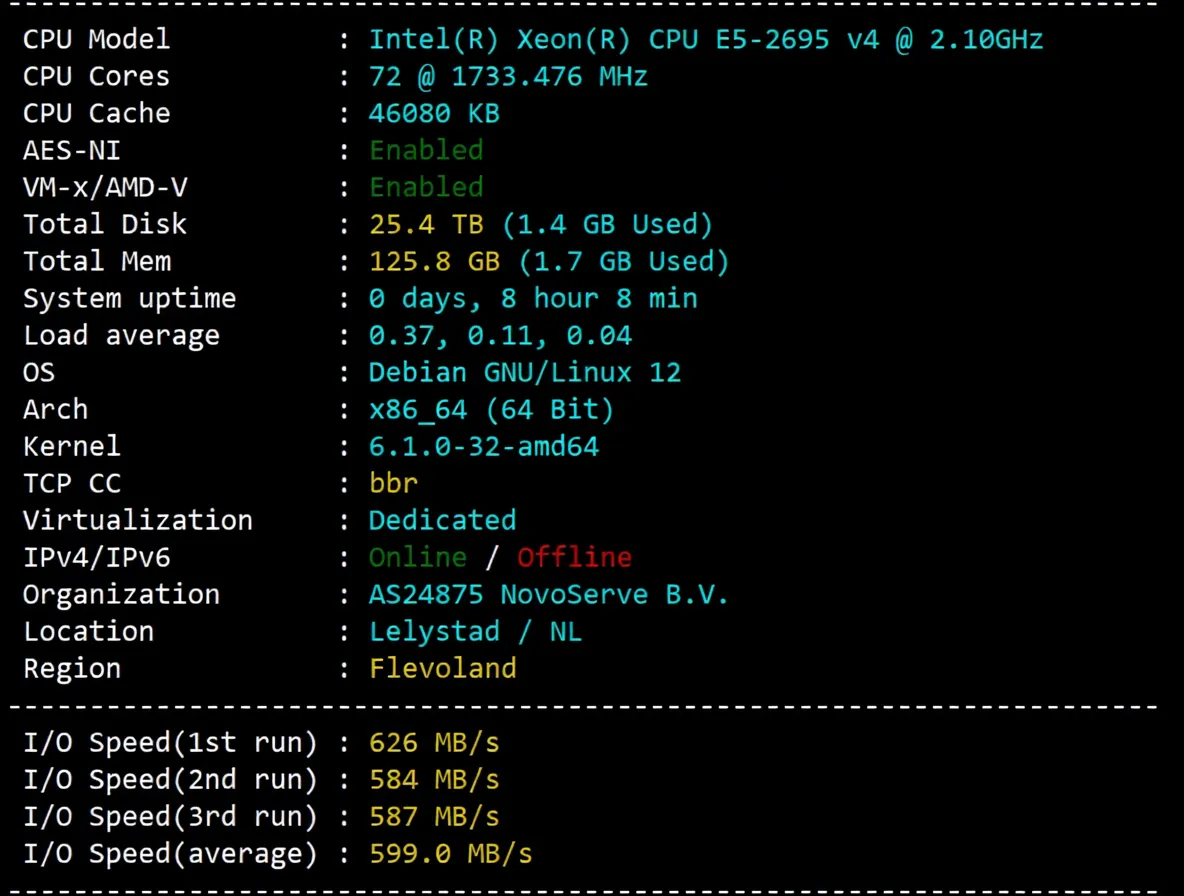This screenshot has height=896, width=1184.
Task: Select the System uptime line
Action: pyautogui.click(x=129, y=298)
